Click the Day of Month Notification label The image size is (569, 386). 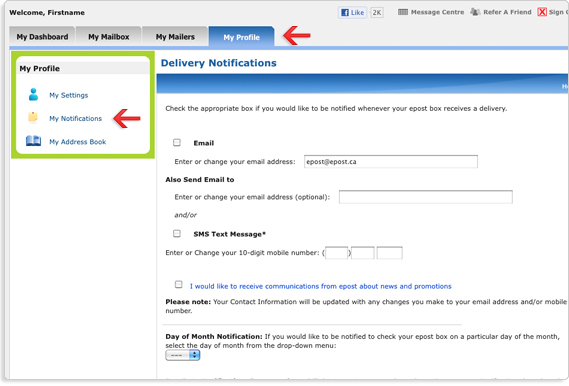[x=214, y=336]
